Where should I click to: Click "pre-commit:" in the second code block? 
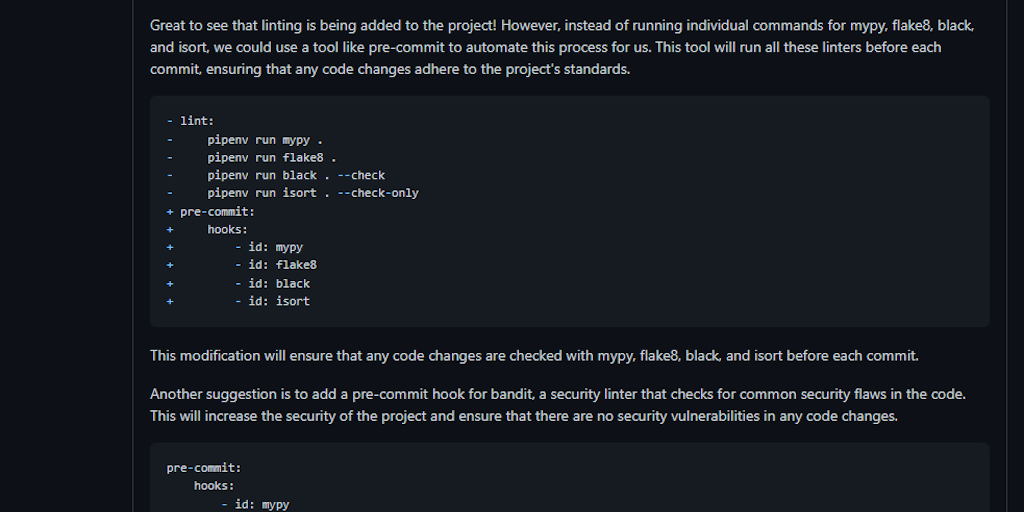204,467
